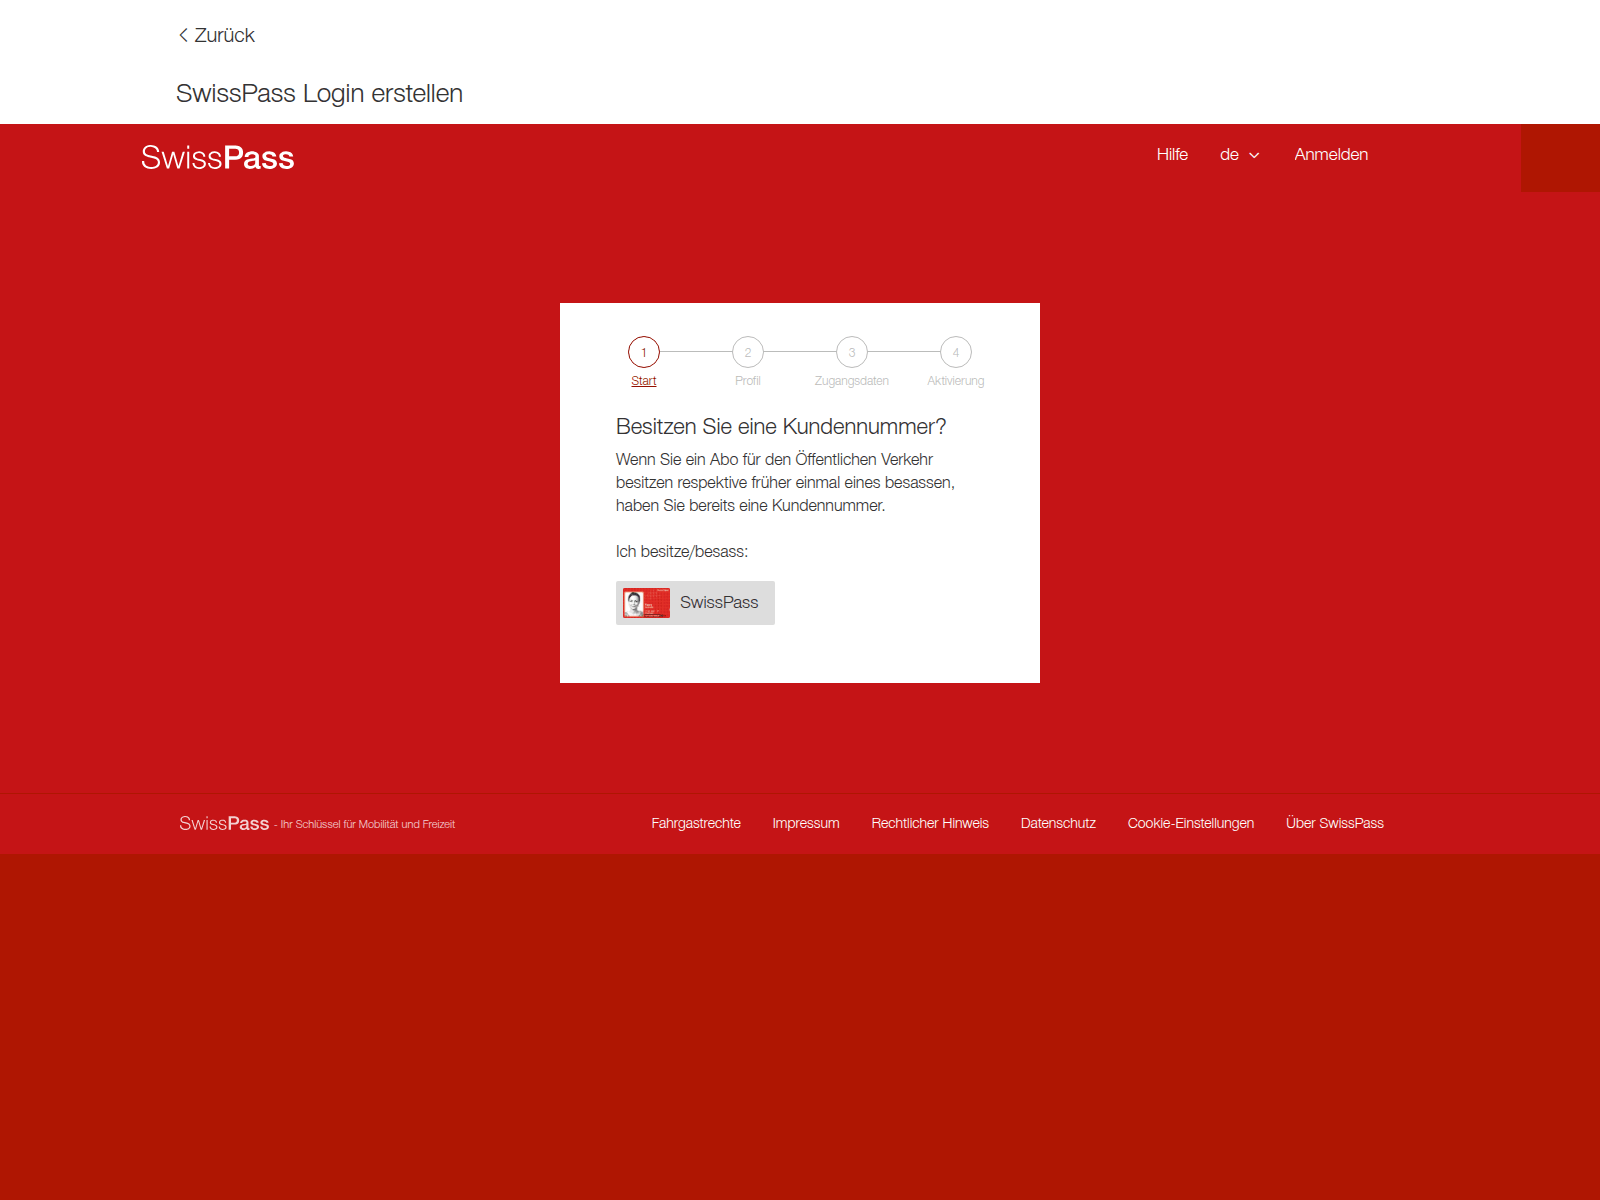This screenshot has width=1600, height=1200.
Task: Highlight the Aktivierung step label
Action: pyautogui.click(x=955, y=380)
